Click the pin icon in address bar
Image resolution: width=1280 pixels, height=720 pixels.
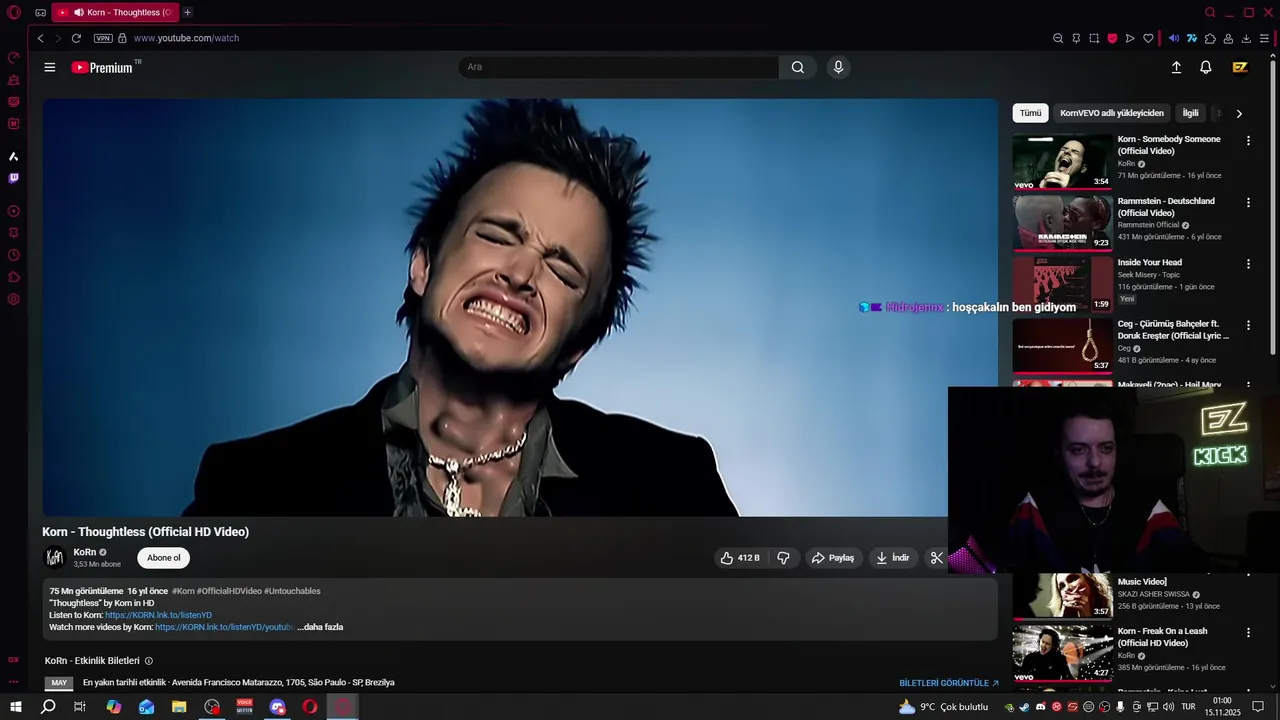(x=1076, y=38)
